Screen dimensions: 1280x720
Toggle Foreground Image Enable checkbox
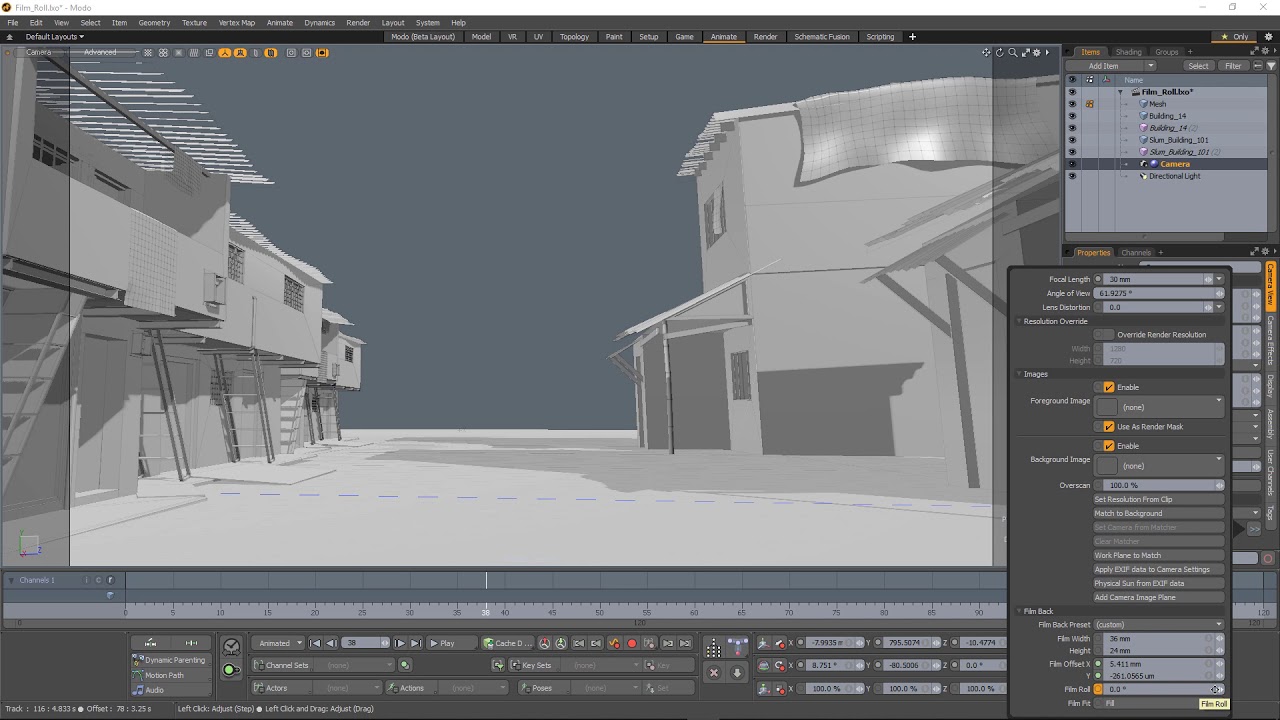(1108, 387)
